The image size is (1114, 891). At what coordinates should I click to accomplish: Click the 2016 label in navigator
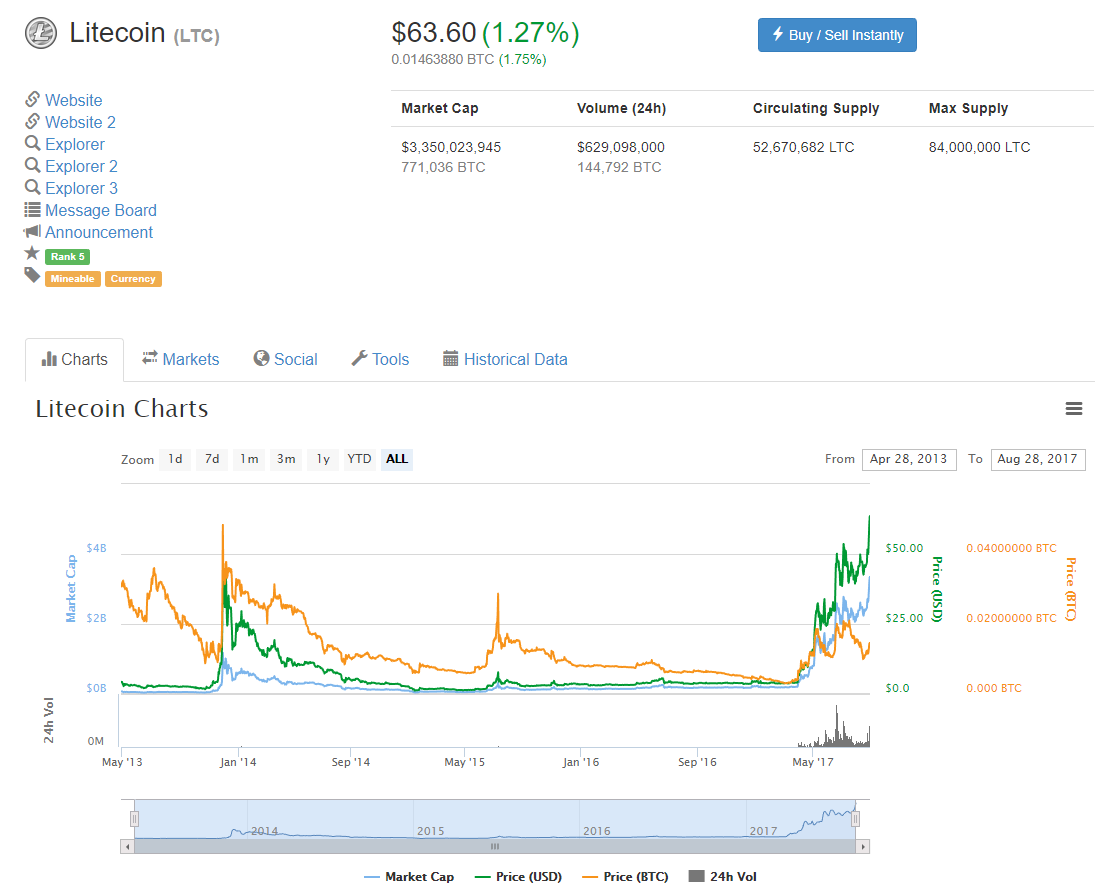pyautogui.click(x=597, y=831)
